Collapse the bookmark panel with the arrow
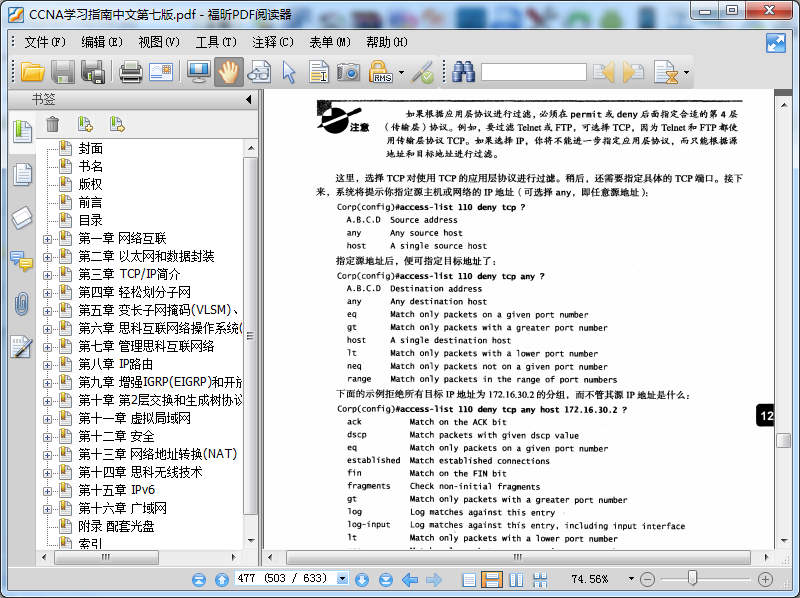The image size is (800, 598). coord(249,99)
